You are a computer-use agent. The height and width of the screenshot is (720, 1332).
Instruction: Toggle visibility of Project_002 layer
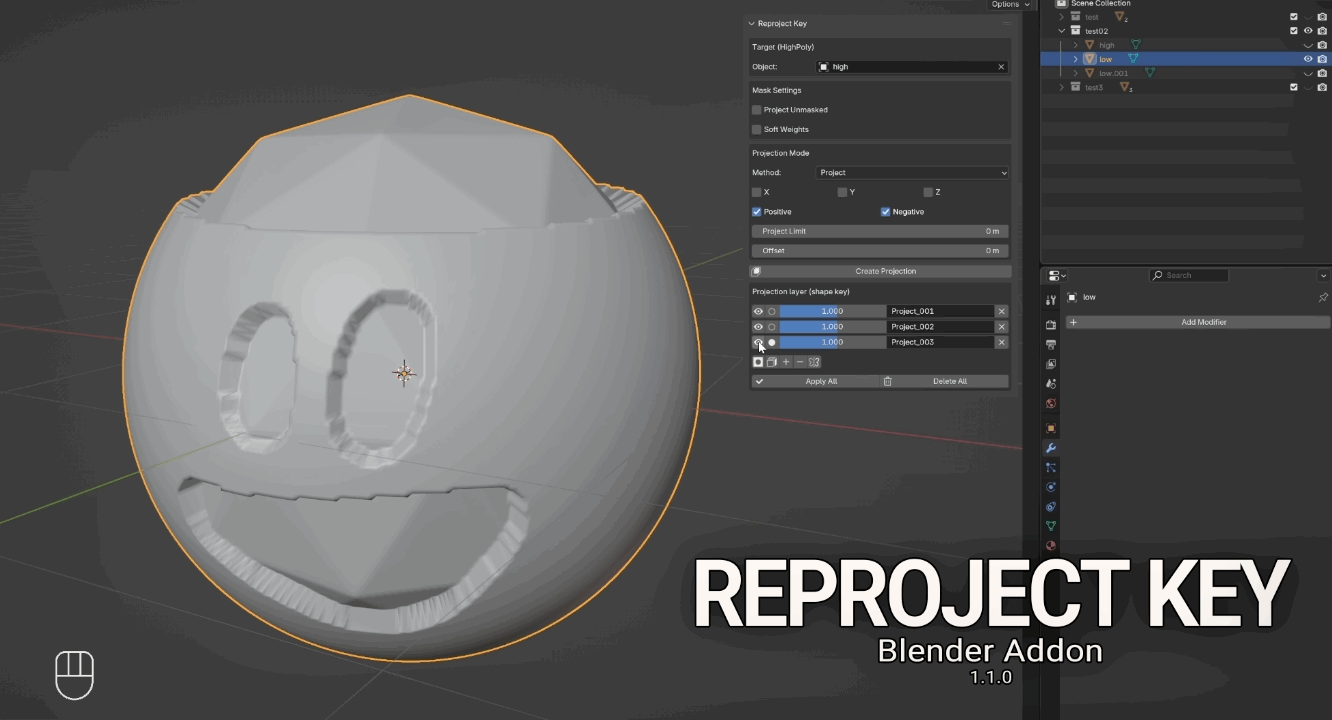coord(758,327)
